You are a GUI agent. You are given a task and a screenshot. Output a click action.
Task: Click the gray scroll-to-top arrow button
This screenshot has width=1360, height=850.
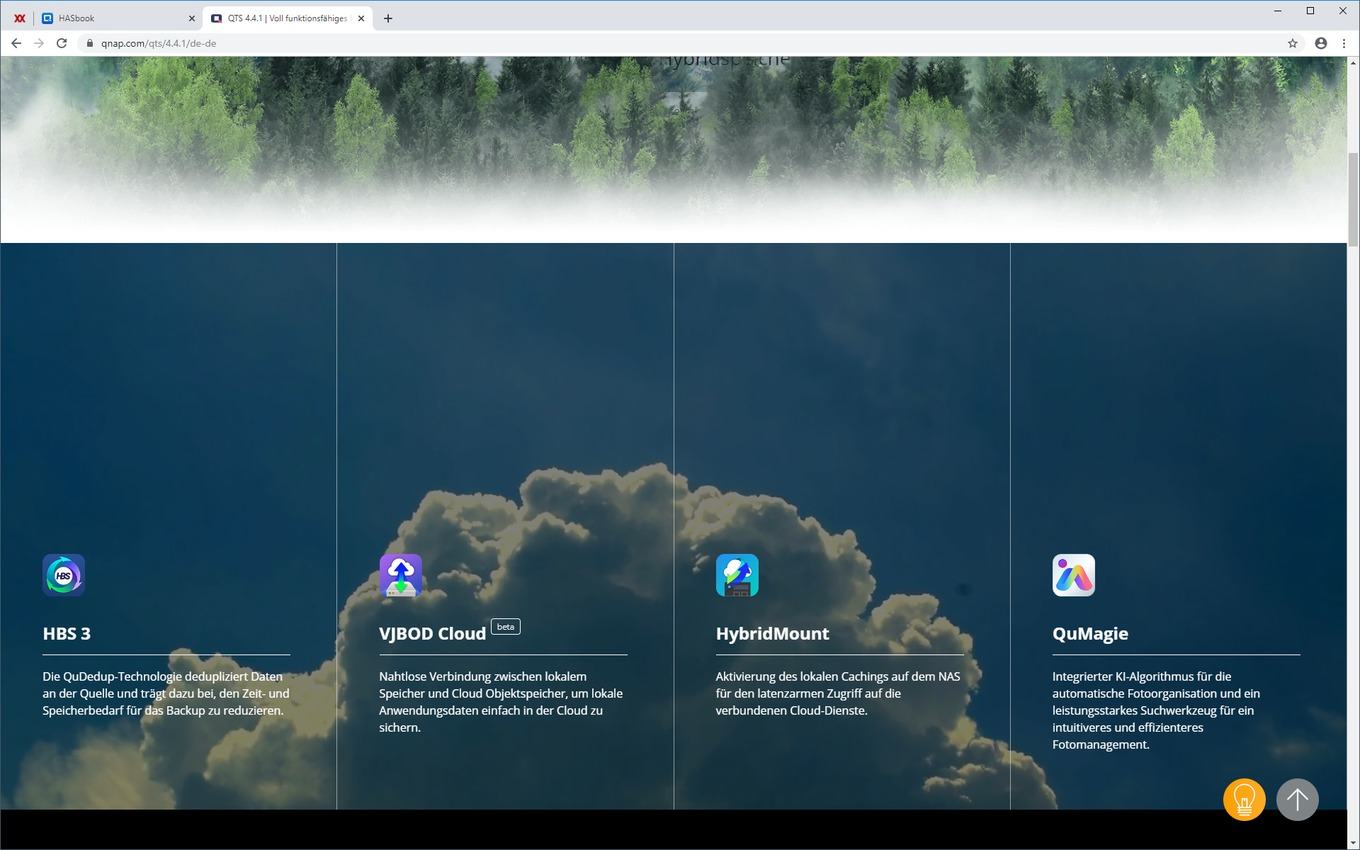pos(1297,800)
